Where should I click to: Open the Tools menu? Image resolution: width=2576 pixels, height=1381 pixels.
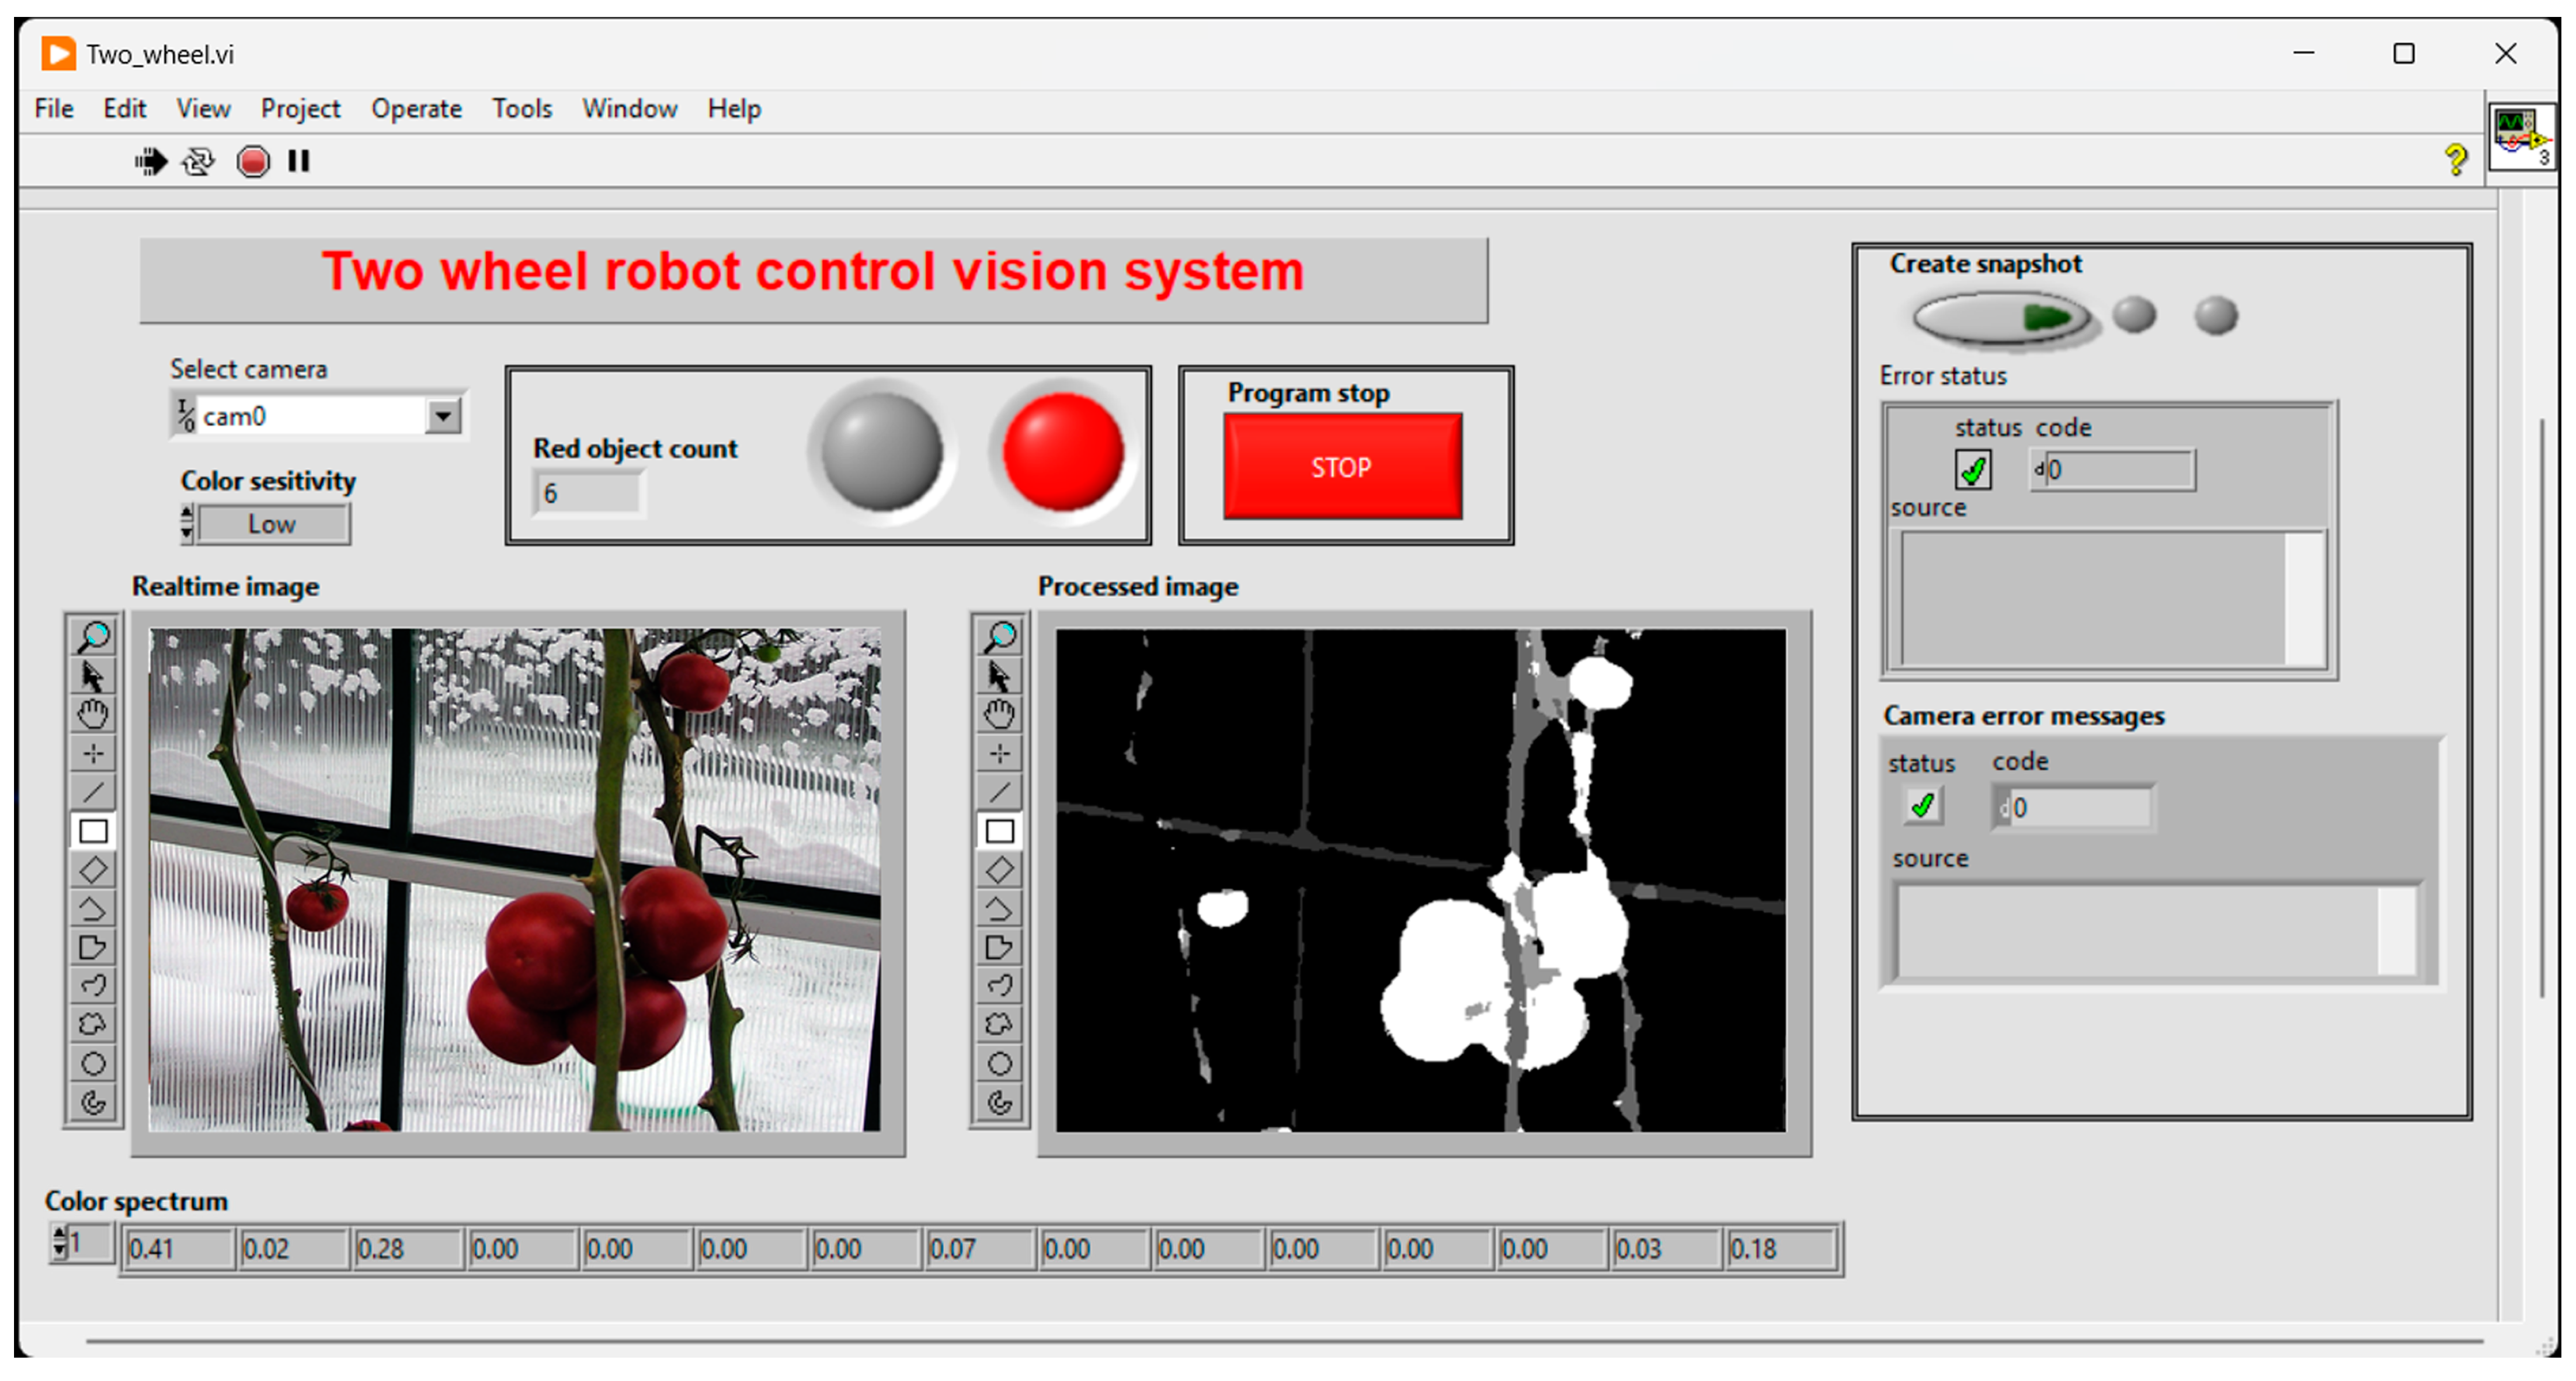tap(521, 108)
